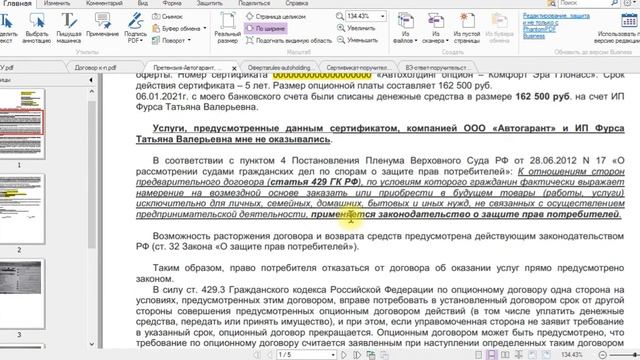Screen dimensions: 640x360
Task: Click the zoom-out minus button in status bar
Action: point(602,355)
